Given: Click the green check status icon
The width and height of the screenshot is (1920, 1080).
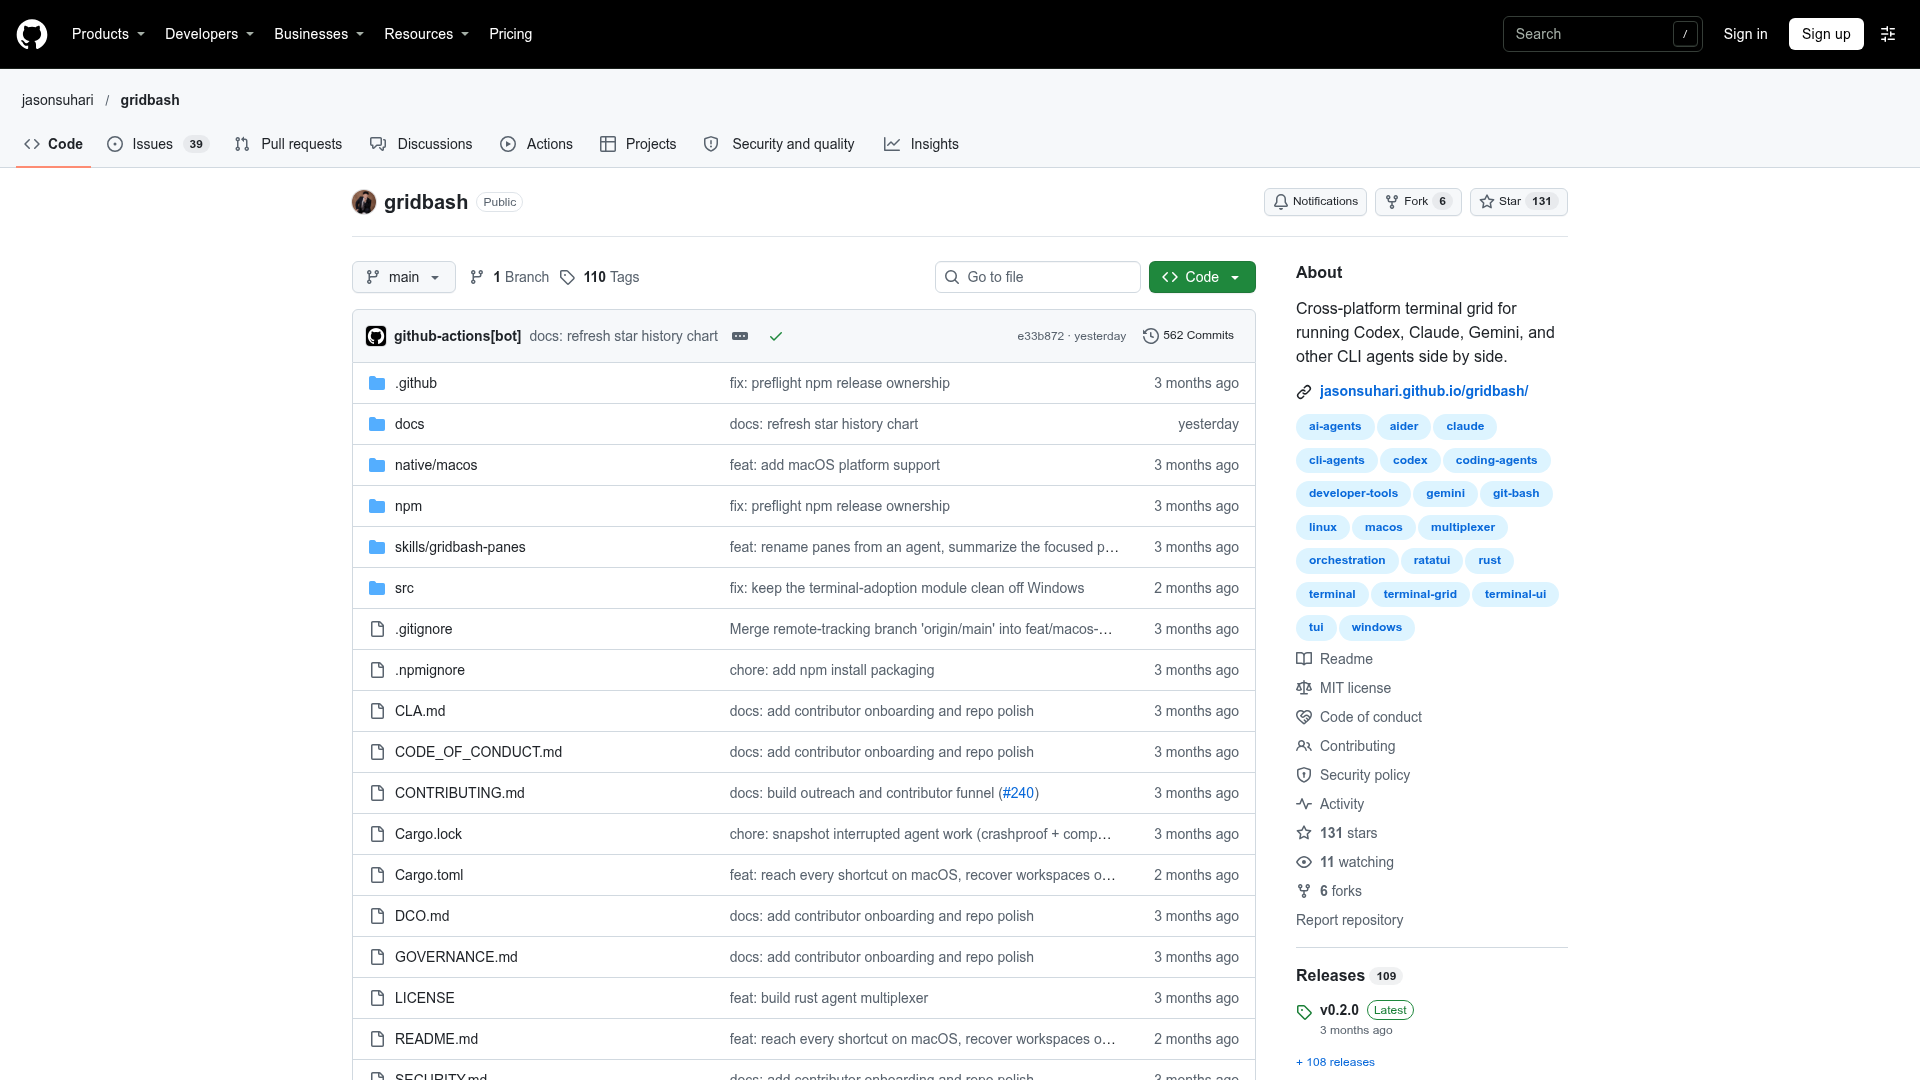Looking at the screenshot, I should coord(776,336).
